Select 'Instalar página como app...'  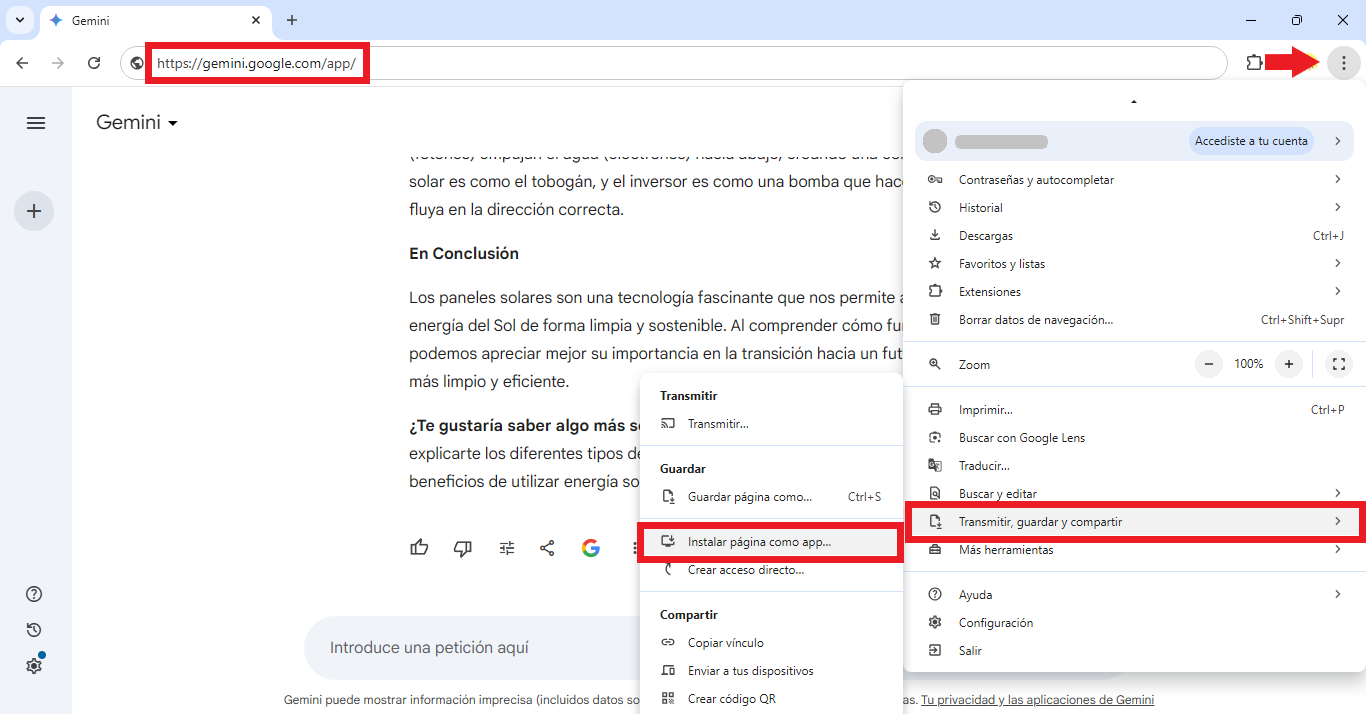[x=770, y=542]
